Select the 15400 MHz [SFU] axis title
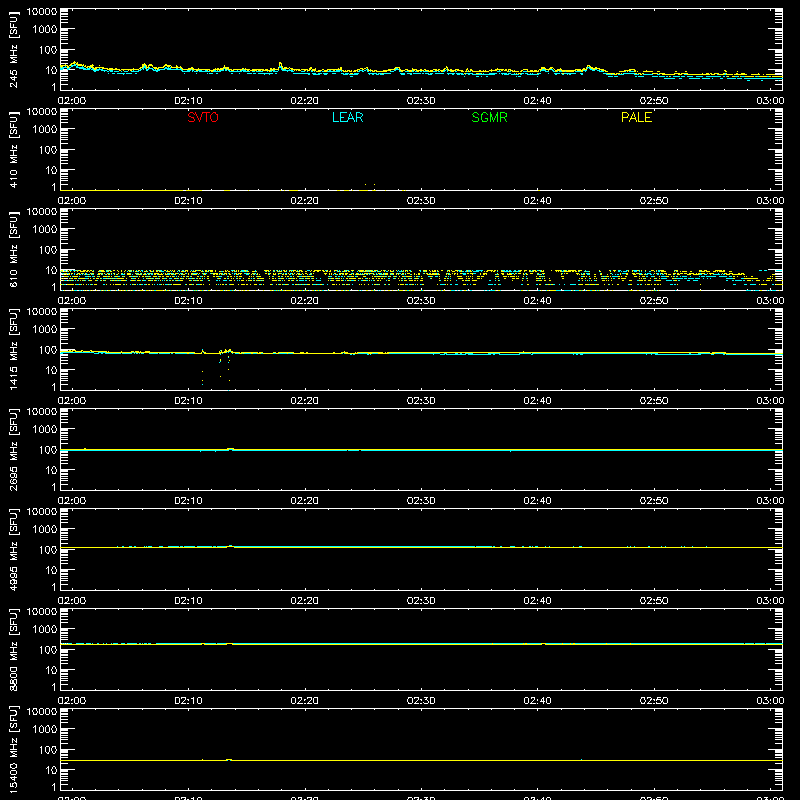Viewport: 800px width, 800px height. coord(13,749)
